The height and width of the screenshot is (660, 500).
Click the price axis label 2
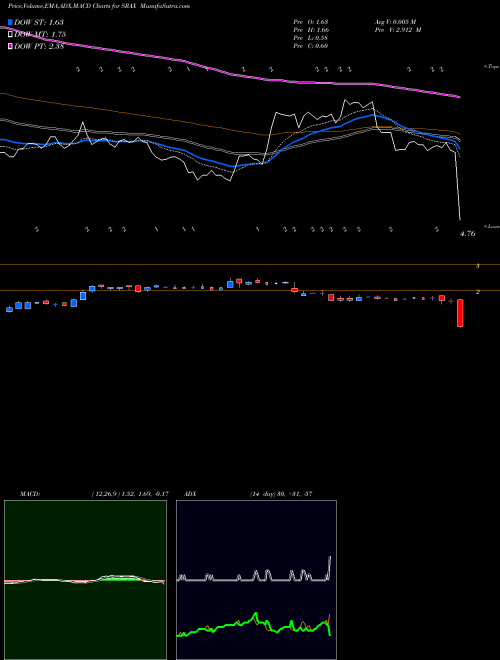pos(478,291)
